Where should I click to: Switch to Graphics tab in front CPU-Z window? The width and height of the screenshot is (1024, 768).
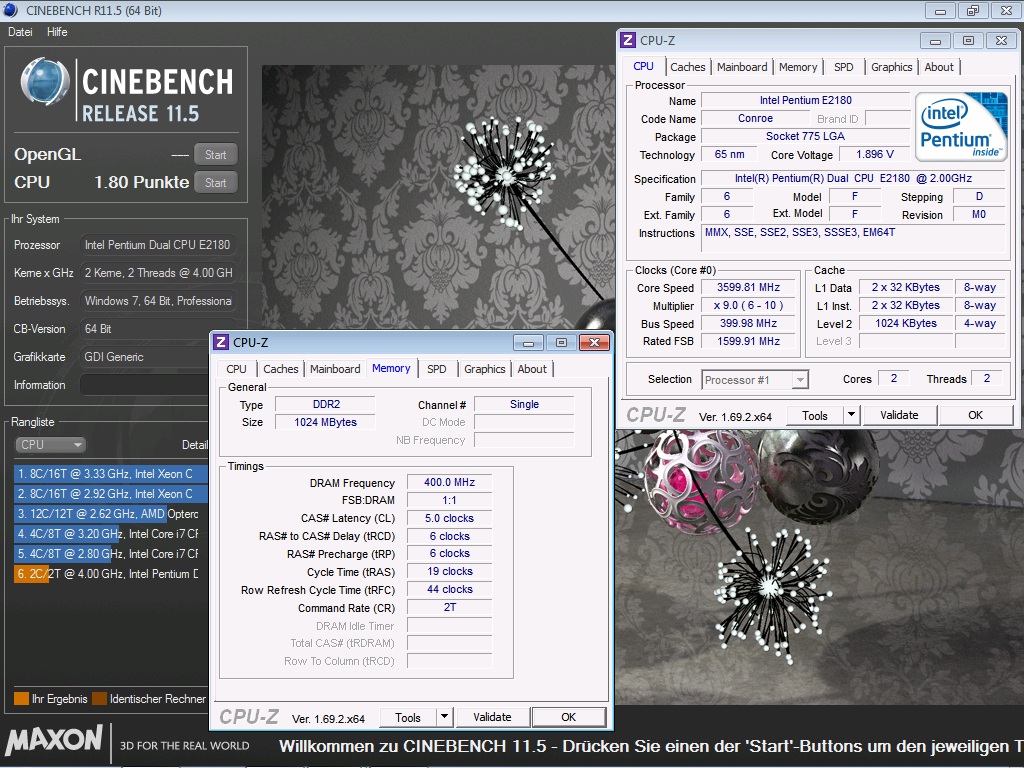[485, 369]
